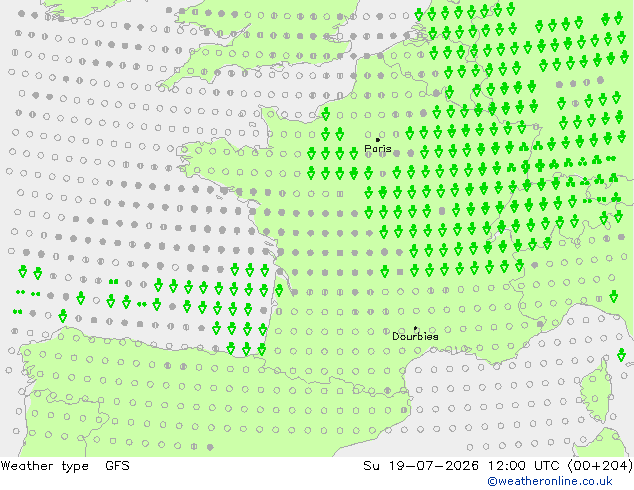Click the '(00+204)' forecast offset text
Viewport: 634px width, 490px height.
pos(600,466)
